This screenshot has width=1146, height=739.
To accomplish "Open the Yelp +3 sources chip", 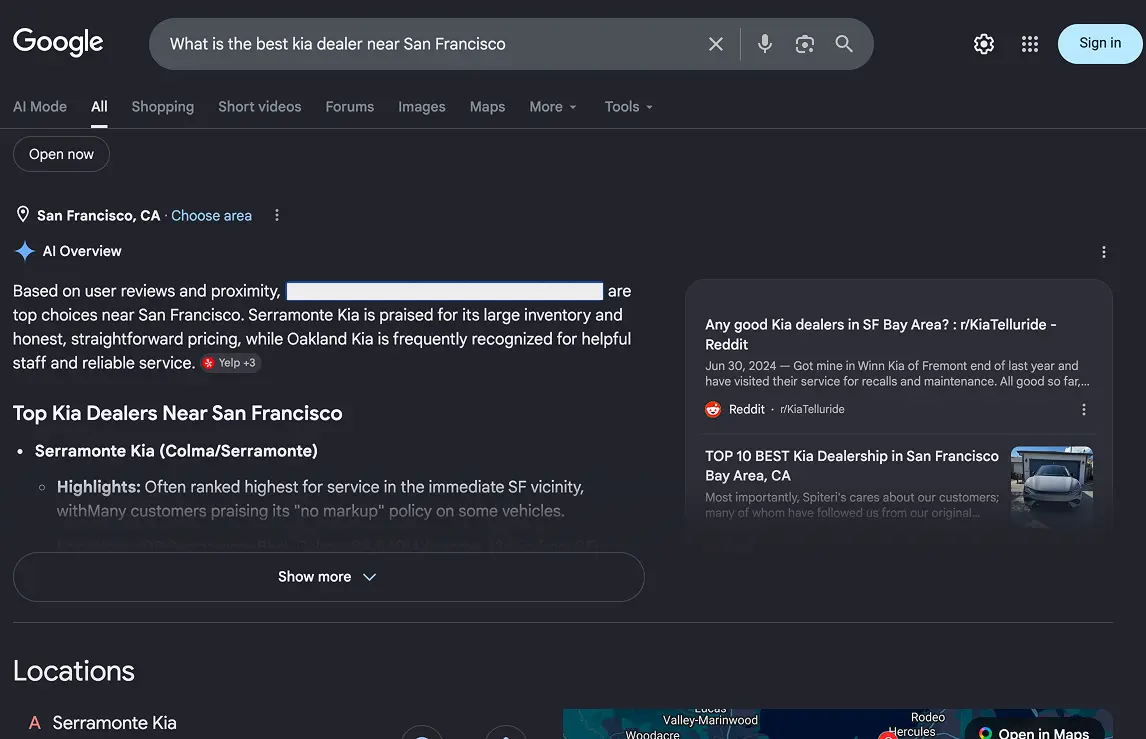I will click(230, 363).
